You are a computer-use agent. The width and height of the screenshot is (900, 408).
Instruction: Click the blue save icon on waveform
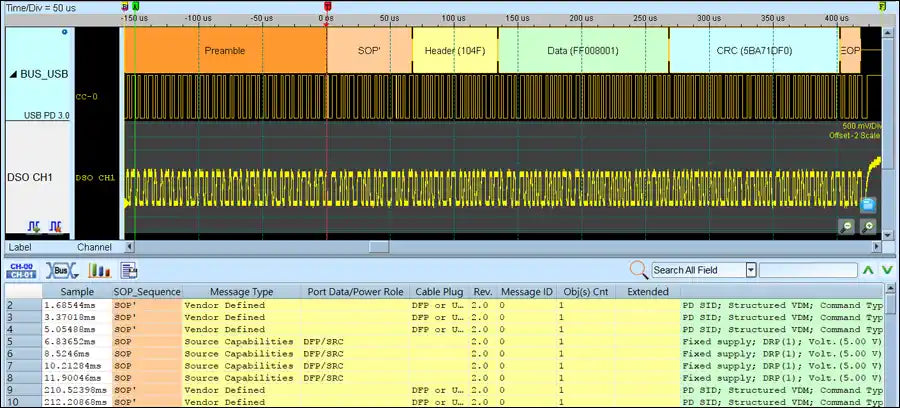point(868,205)
